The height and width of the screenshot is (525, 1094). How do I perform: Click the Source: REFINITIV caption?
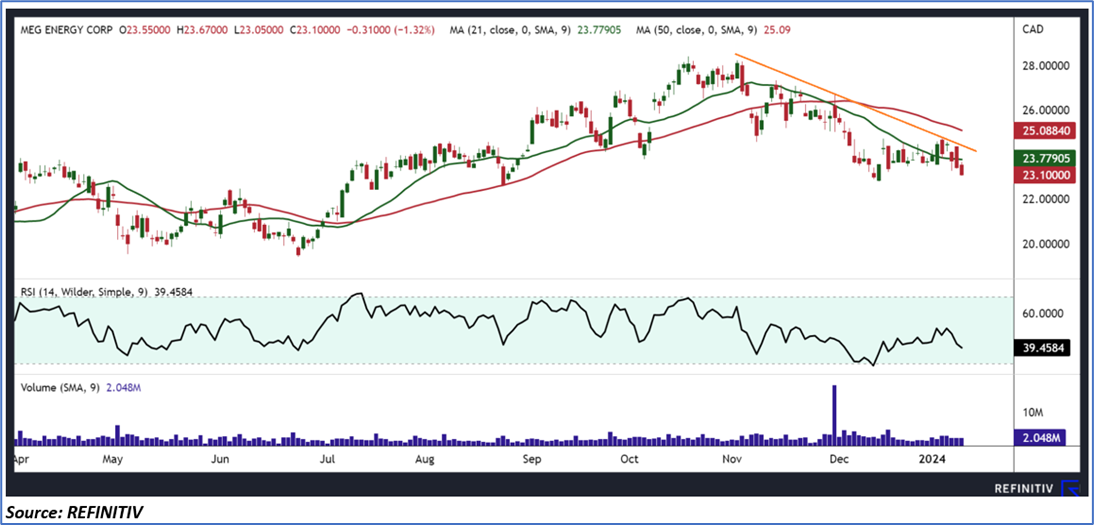[74, 512]
